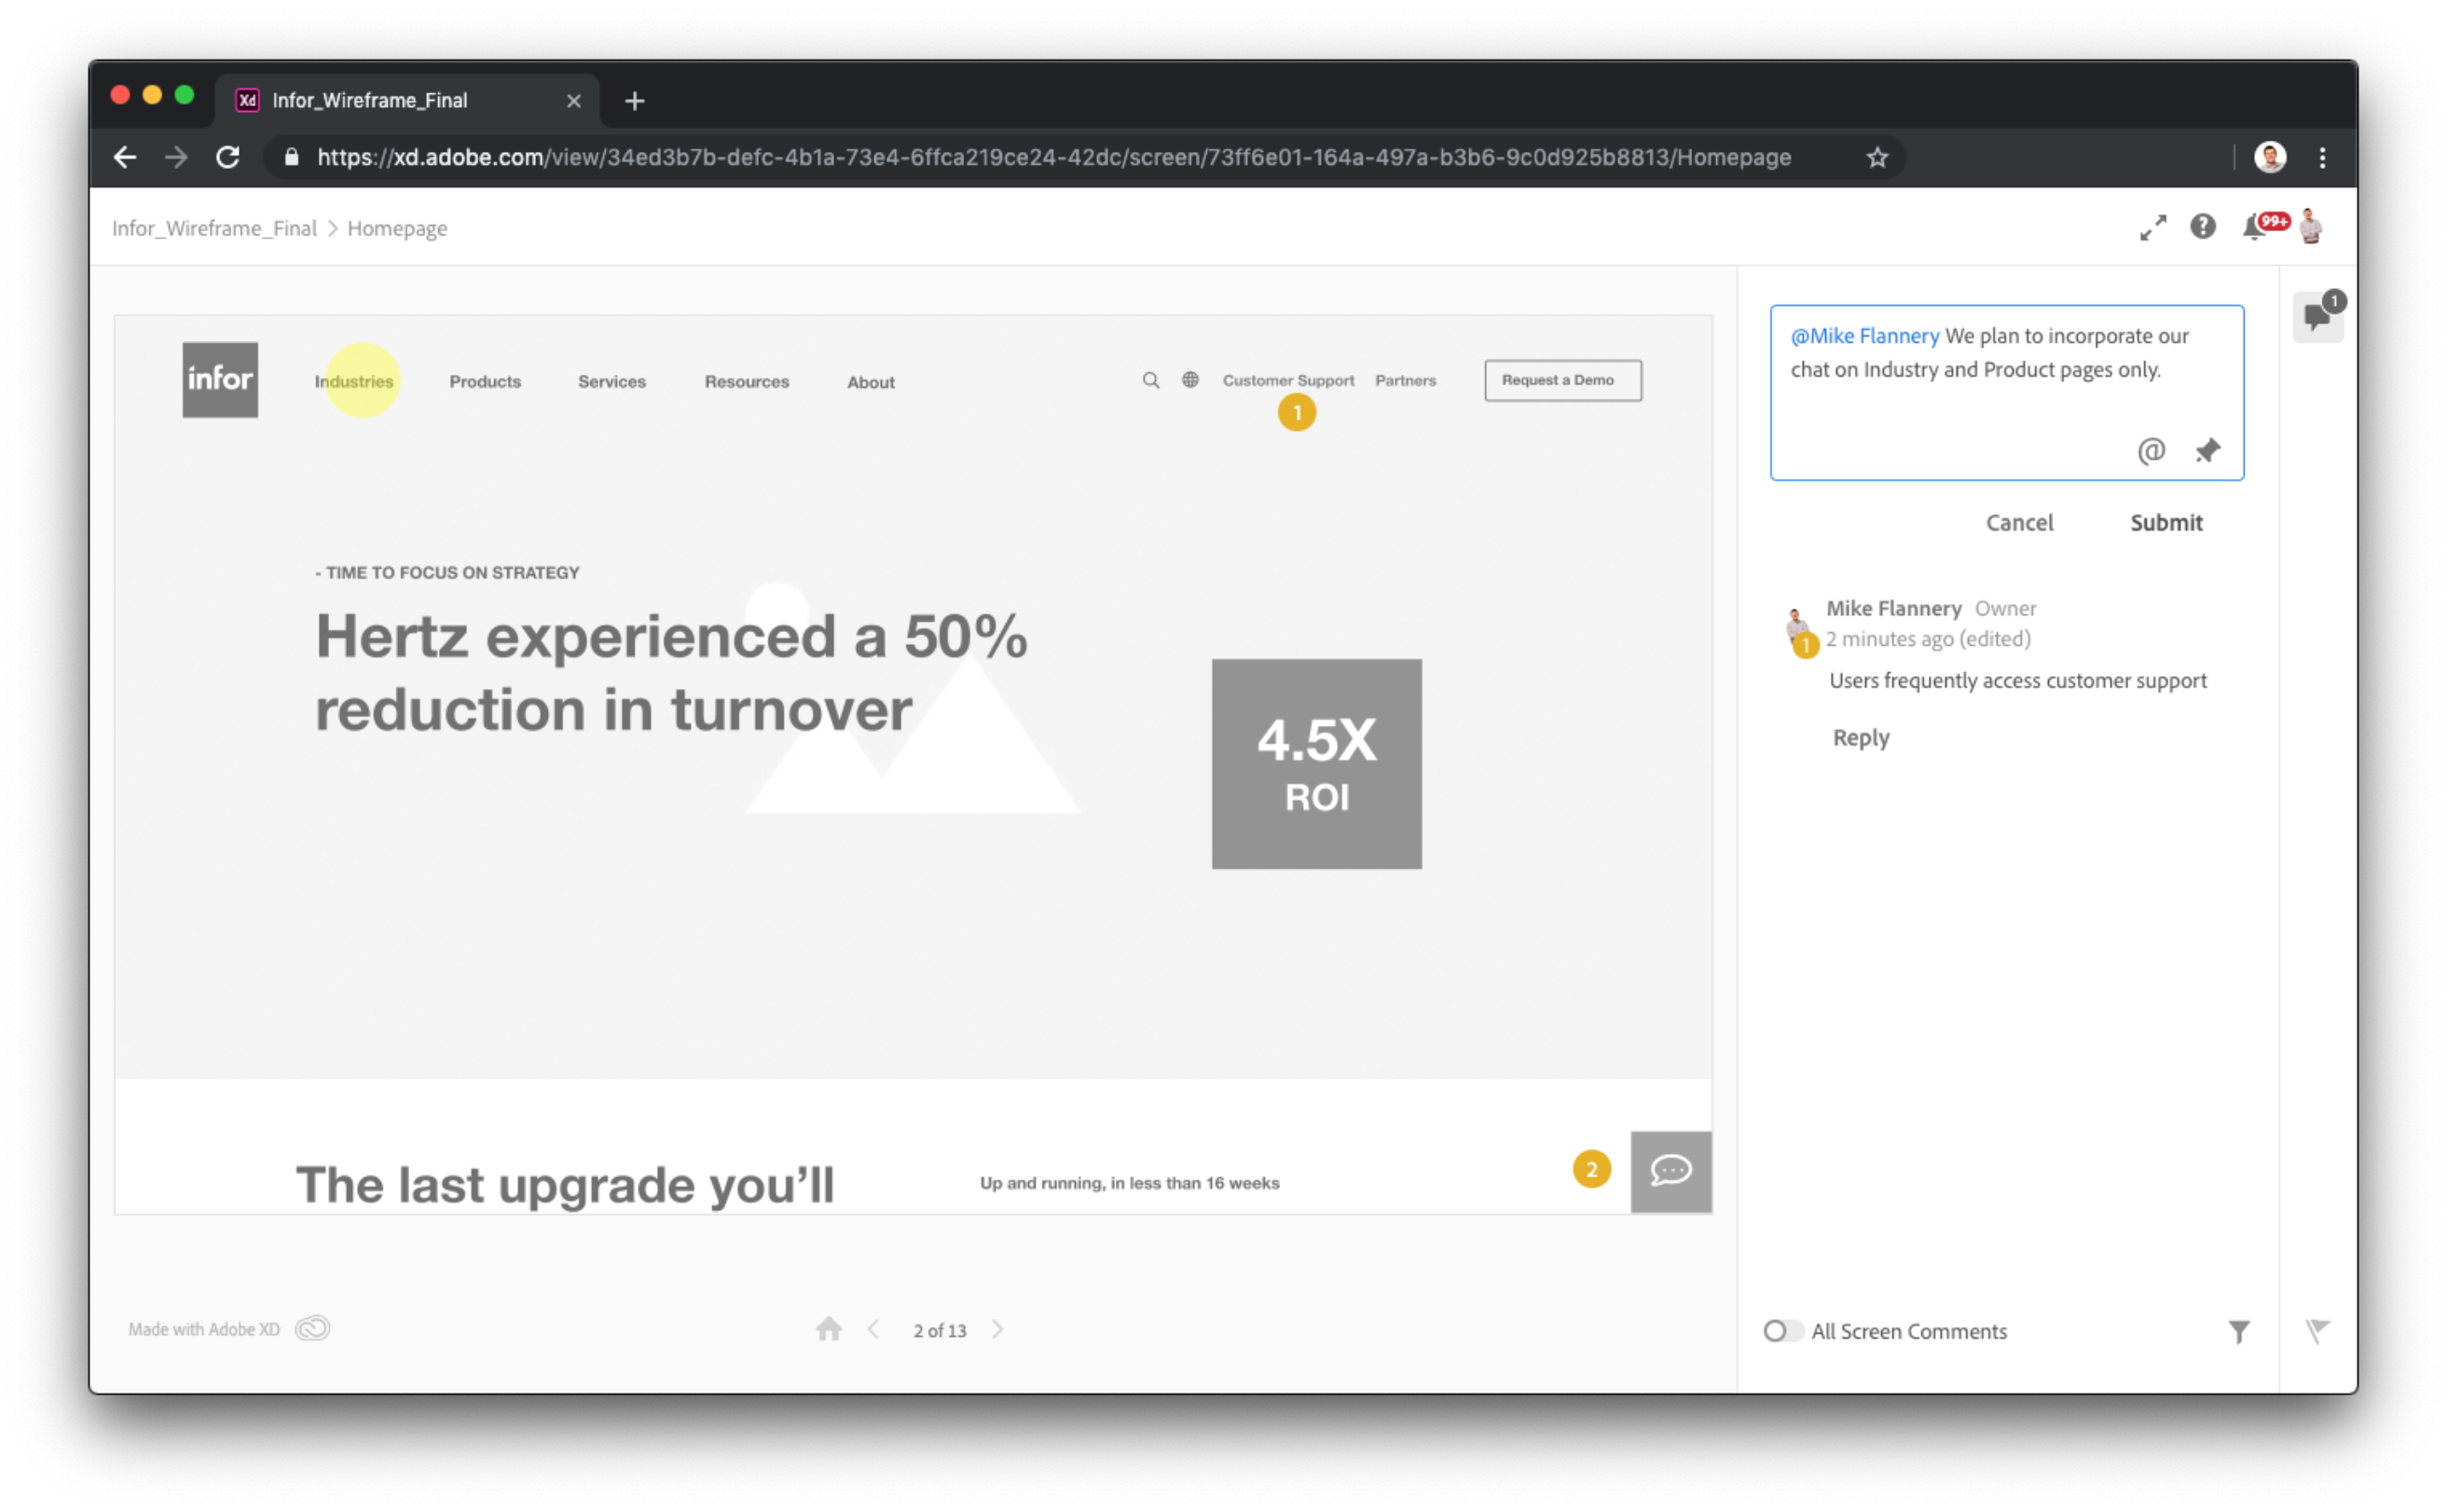The width and height of the screenshot is (2447, 1512).
Task: Reload the page
Action: click(228, 157)
